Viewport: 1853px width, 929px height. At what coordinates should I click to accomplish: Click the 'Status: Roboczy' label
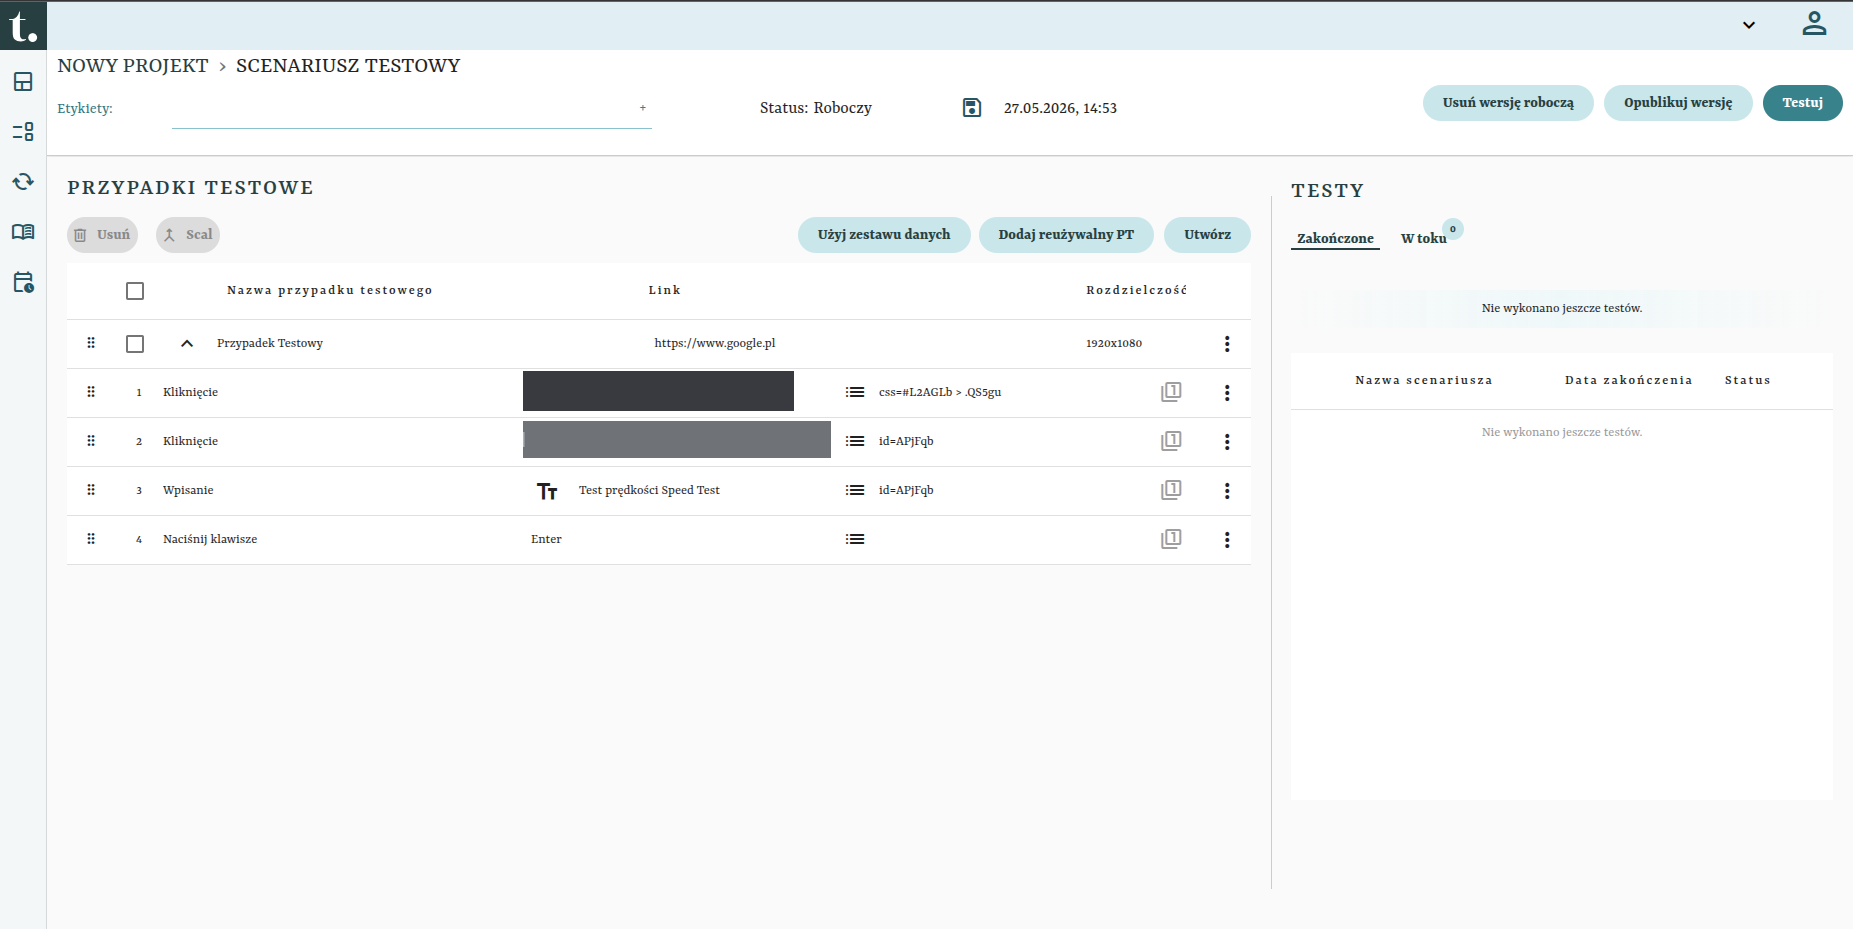click(x=815, y=108)
